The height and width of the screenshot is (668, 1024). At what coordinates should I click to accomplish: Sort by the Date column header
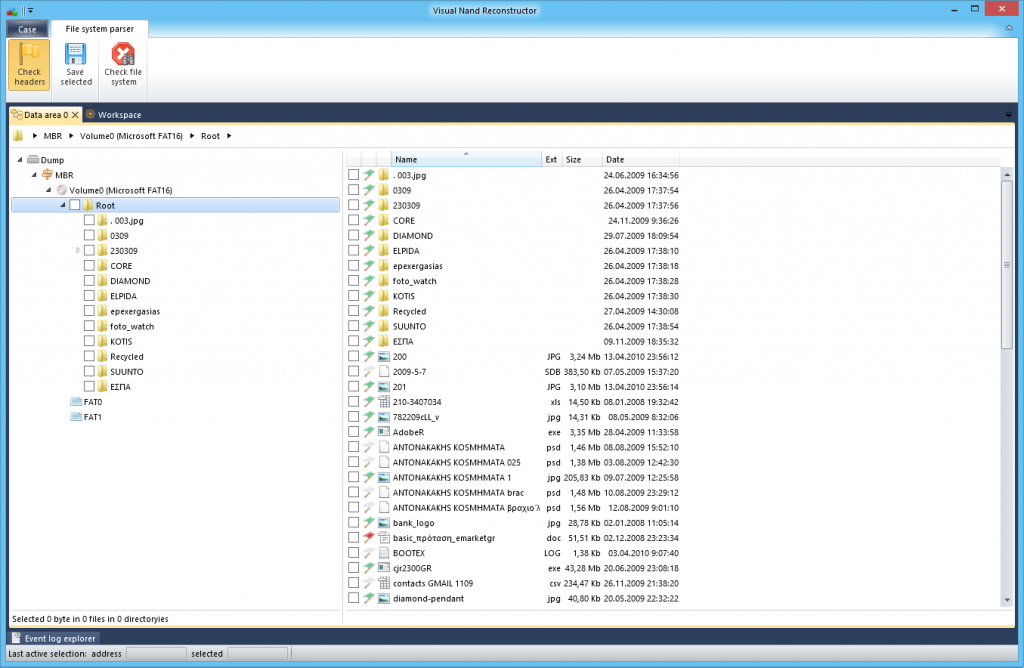click(x=640, y=159)
